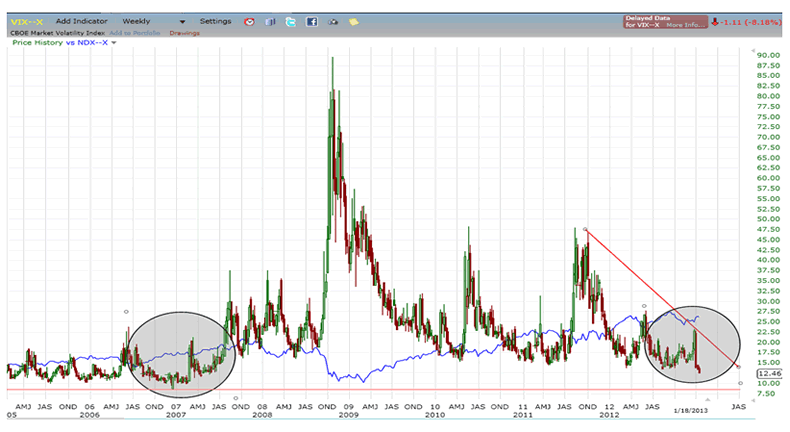Viewport: 790px width, 432px height.
Task: Click the red clock alert icon
Action: coord(249,21)
